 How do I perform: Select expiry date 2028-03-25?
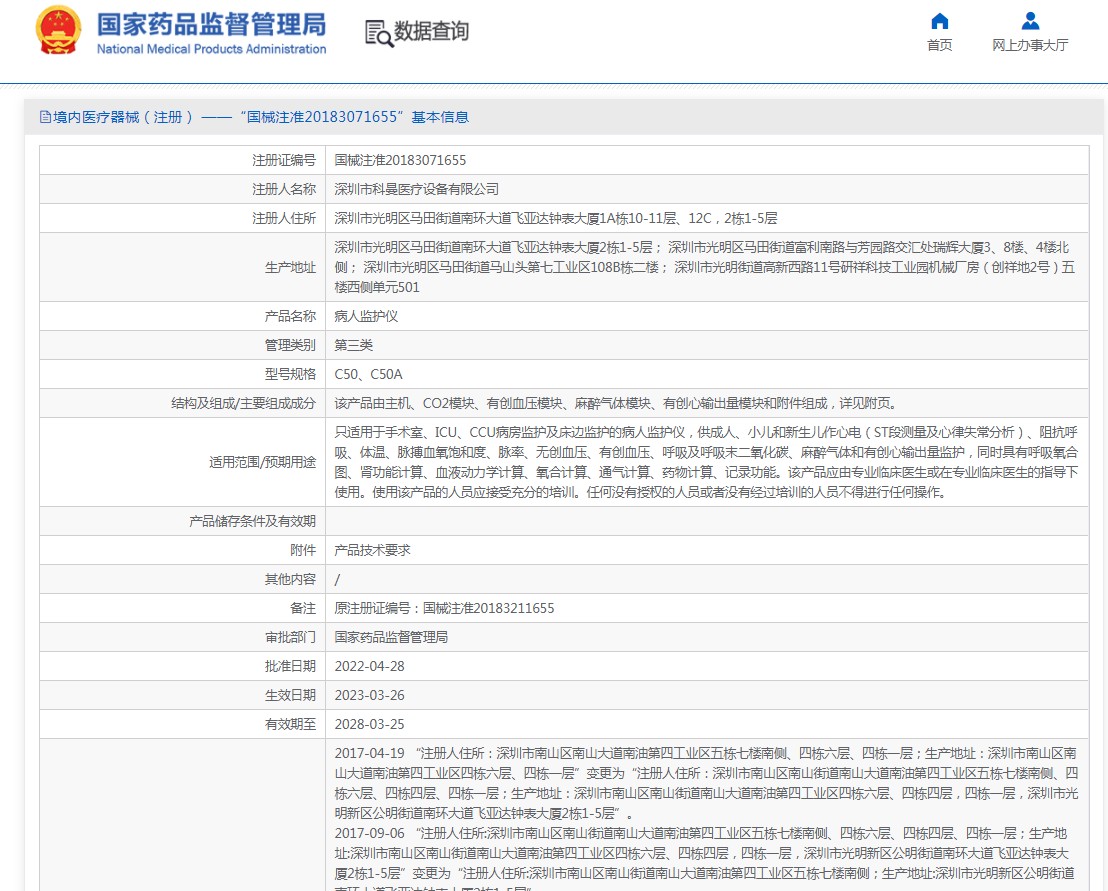tap(370, 724)
